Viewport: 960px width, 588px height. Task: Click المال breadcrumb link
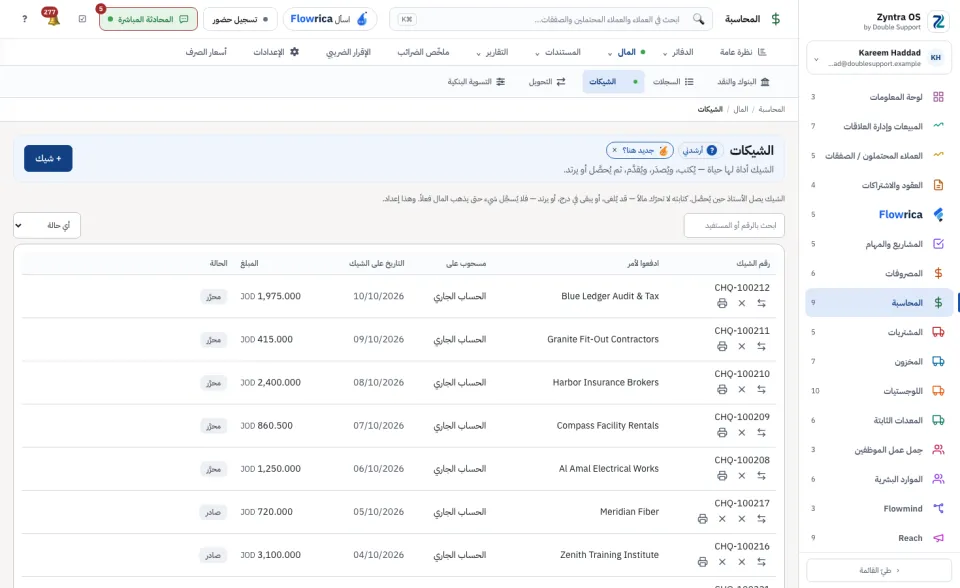coord(741,109)
